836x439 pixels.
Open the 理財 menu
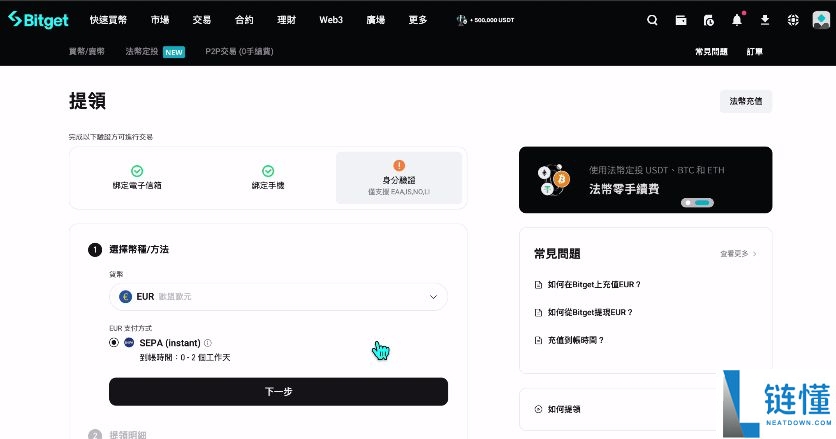coord(286,20)
